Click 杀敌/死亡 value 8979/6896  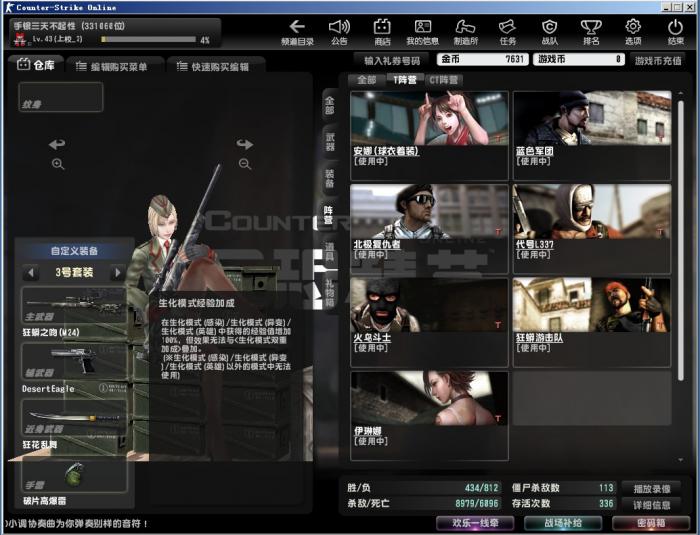click(x=476, y=503)
